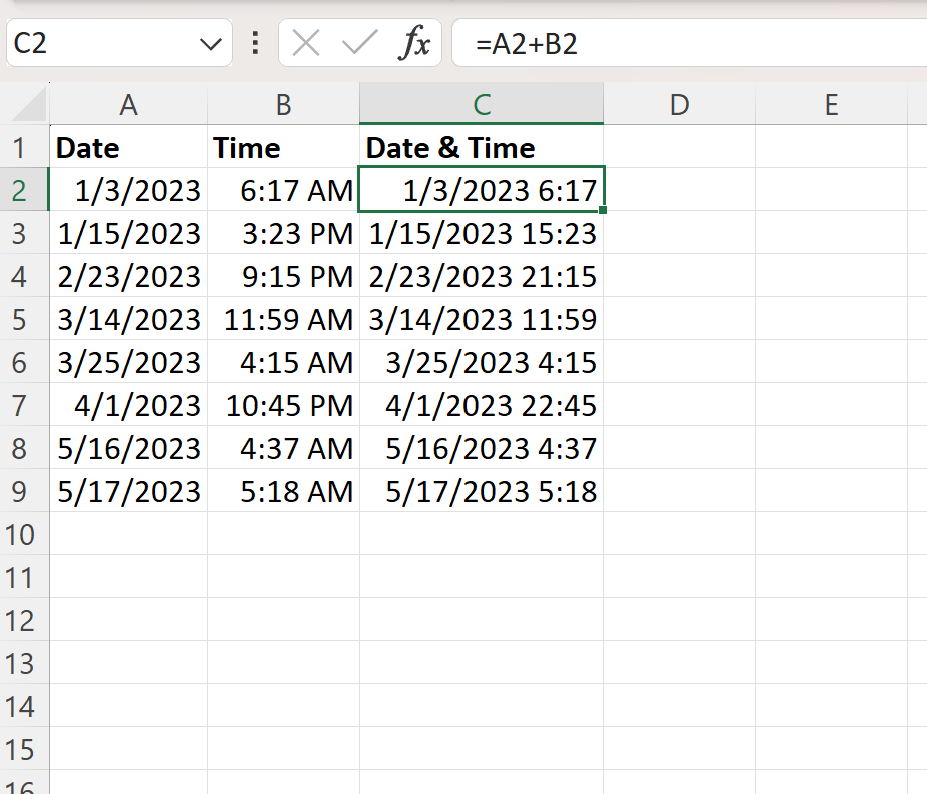Image resolution: width=927 pixels, height=794 pixels.
Task: Select row 3 header
Action: [x=24, y=233]
